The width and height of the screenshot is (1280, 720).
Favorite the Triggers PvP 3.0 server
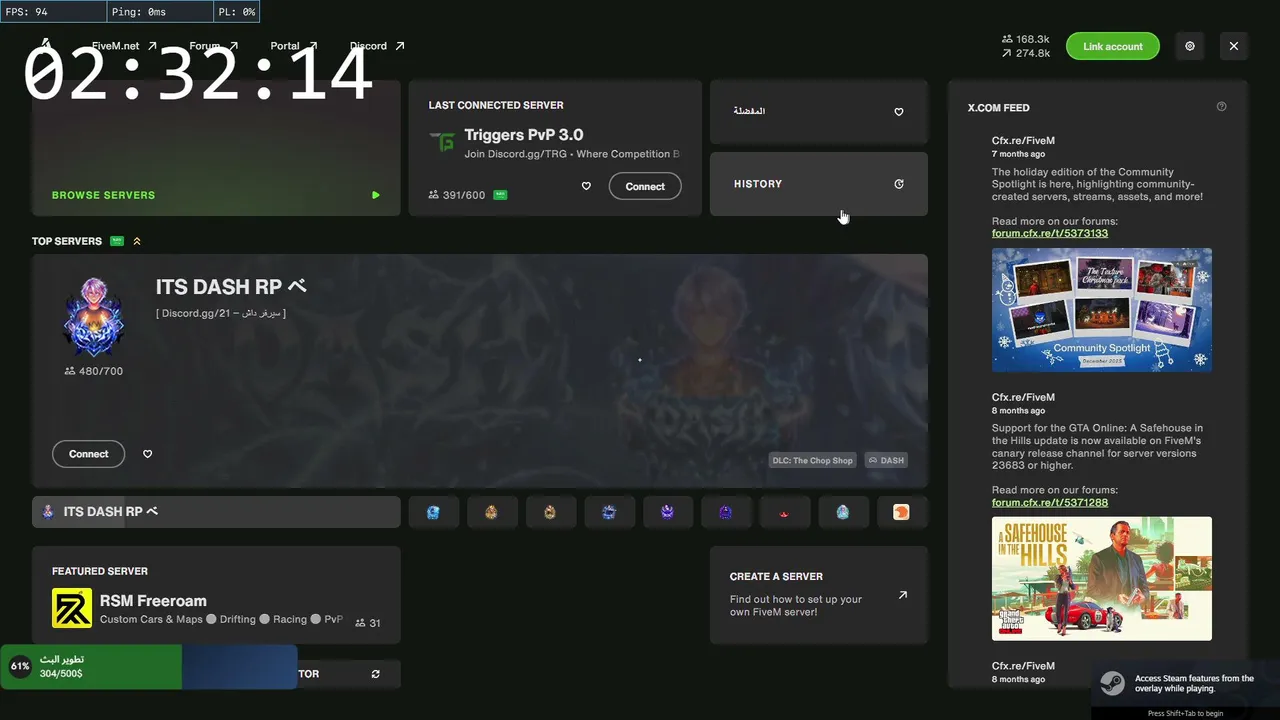(586, 186)
